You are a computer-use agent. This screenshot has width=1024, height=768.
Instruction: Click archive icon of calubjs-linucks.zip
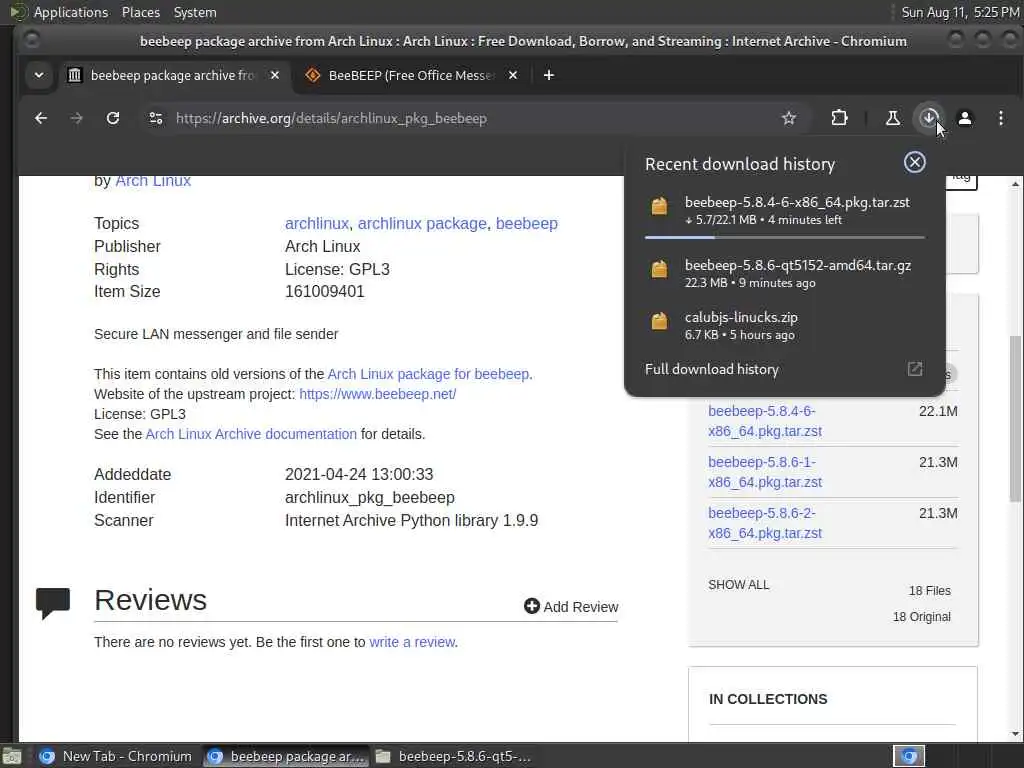coord(660,321)
